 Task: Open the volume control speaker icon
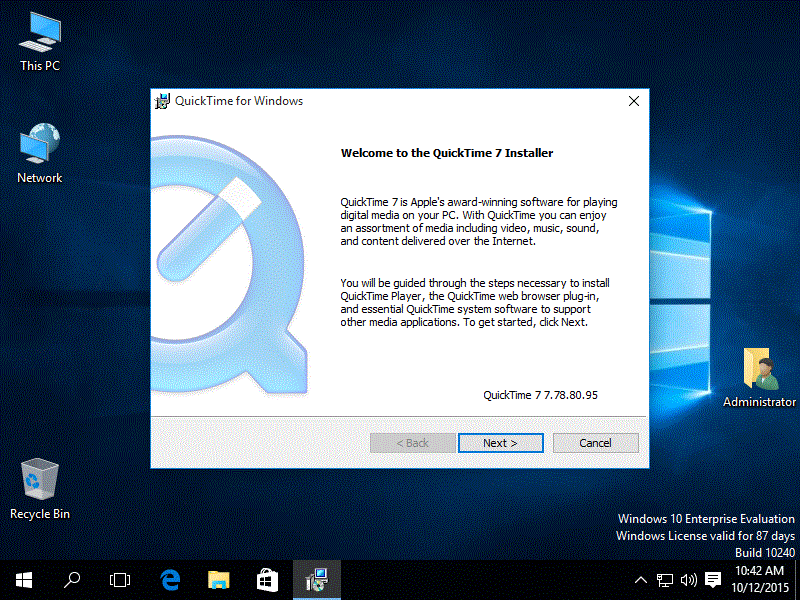coord(688,580)
